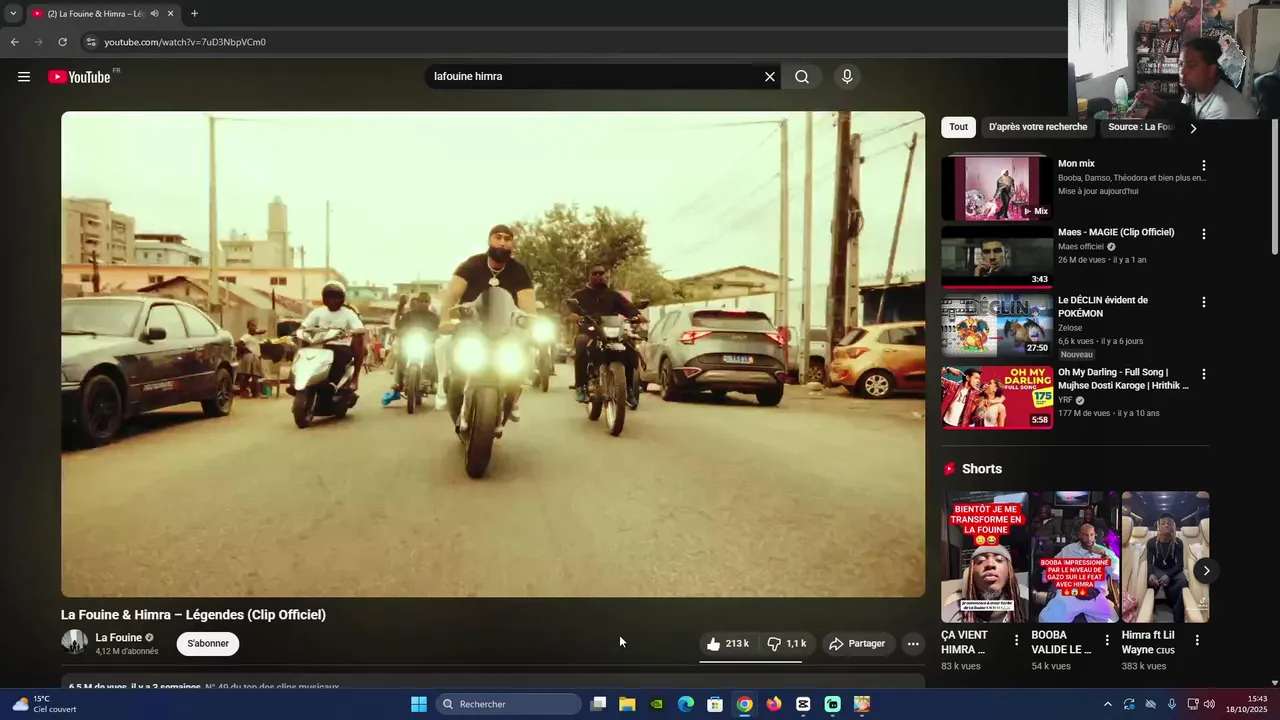The height and width of the screenshot is (720, 1280).
Task: Clear the search text with the X icon
Action: pyautogui.click(x=770, y=77)
